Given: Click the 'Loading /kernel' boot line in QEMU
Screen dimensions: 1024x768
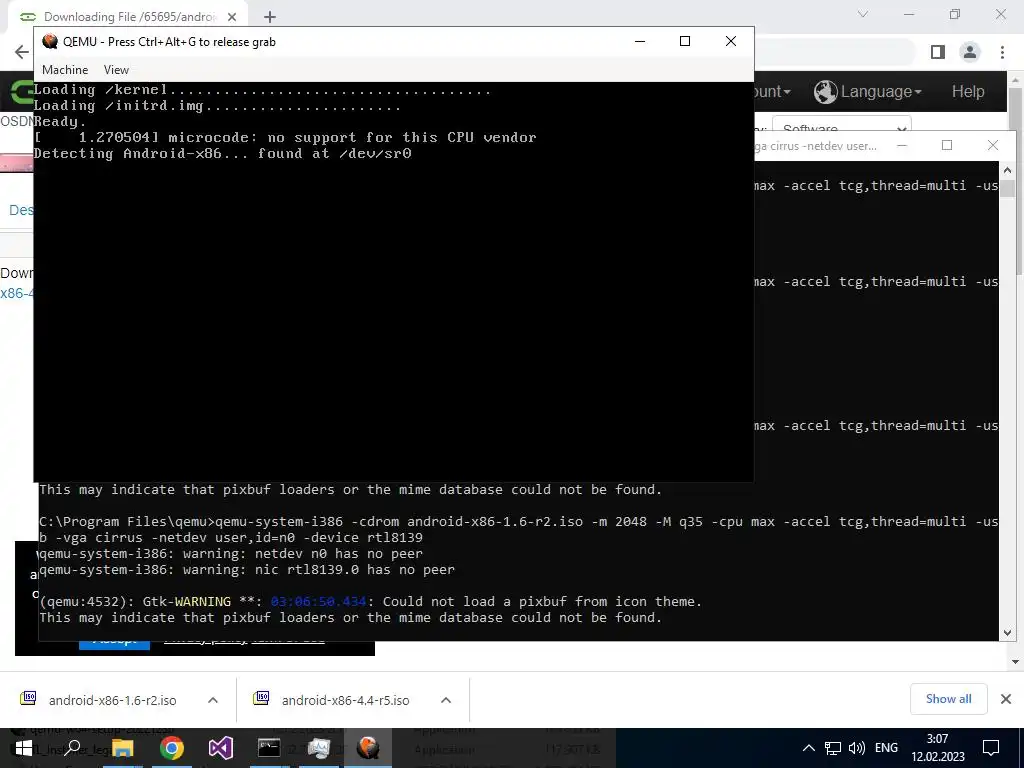Looking at the screenshot, I should 262,89.
